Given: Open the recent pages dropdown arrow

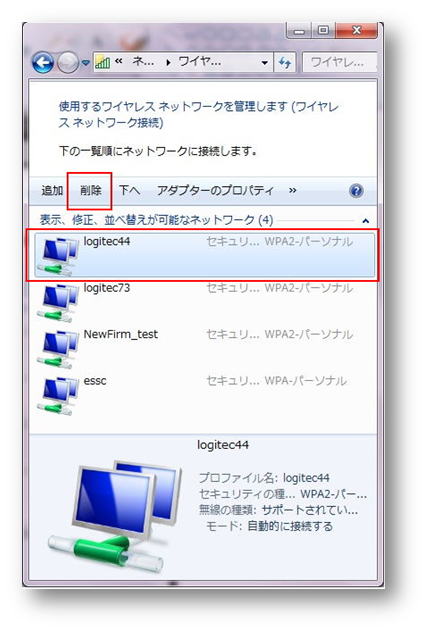Looking at the screenshot, I should click(x=85, y=63).
